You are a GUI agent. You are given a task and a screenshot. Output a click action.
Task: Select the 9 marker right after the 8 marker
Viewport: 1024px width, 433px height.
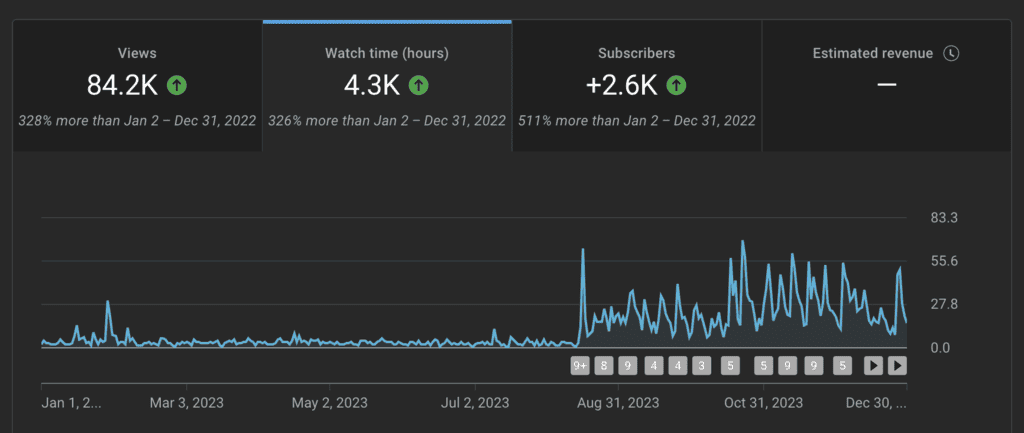pyautogui.click(x=628, y=366)
